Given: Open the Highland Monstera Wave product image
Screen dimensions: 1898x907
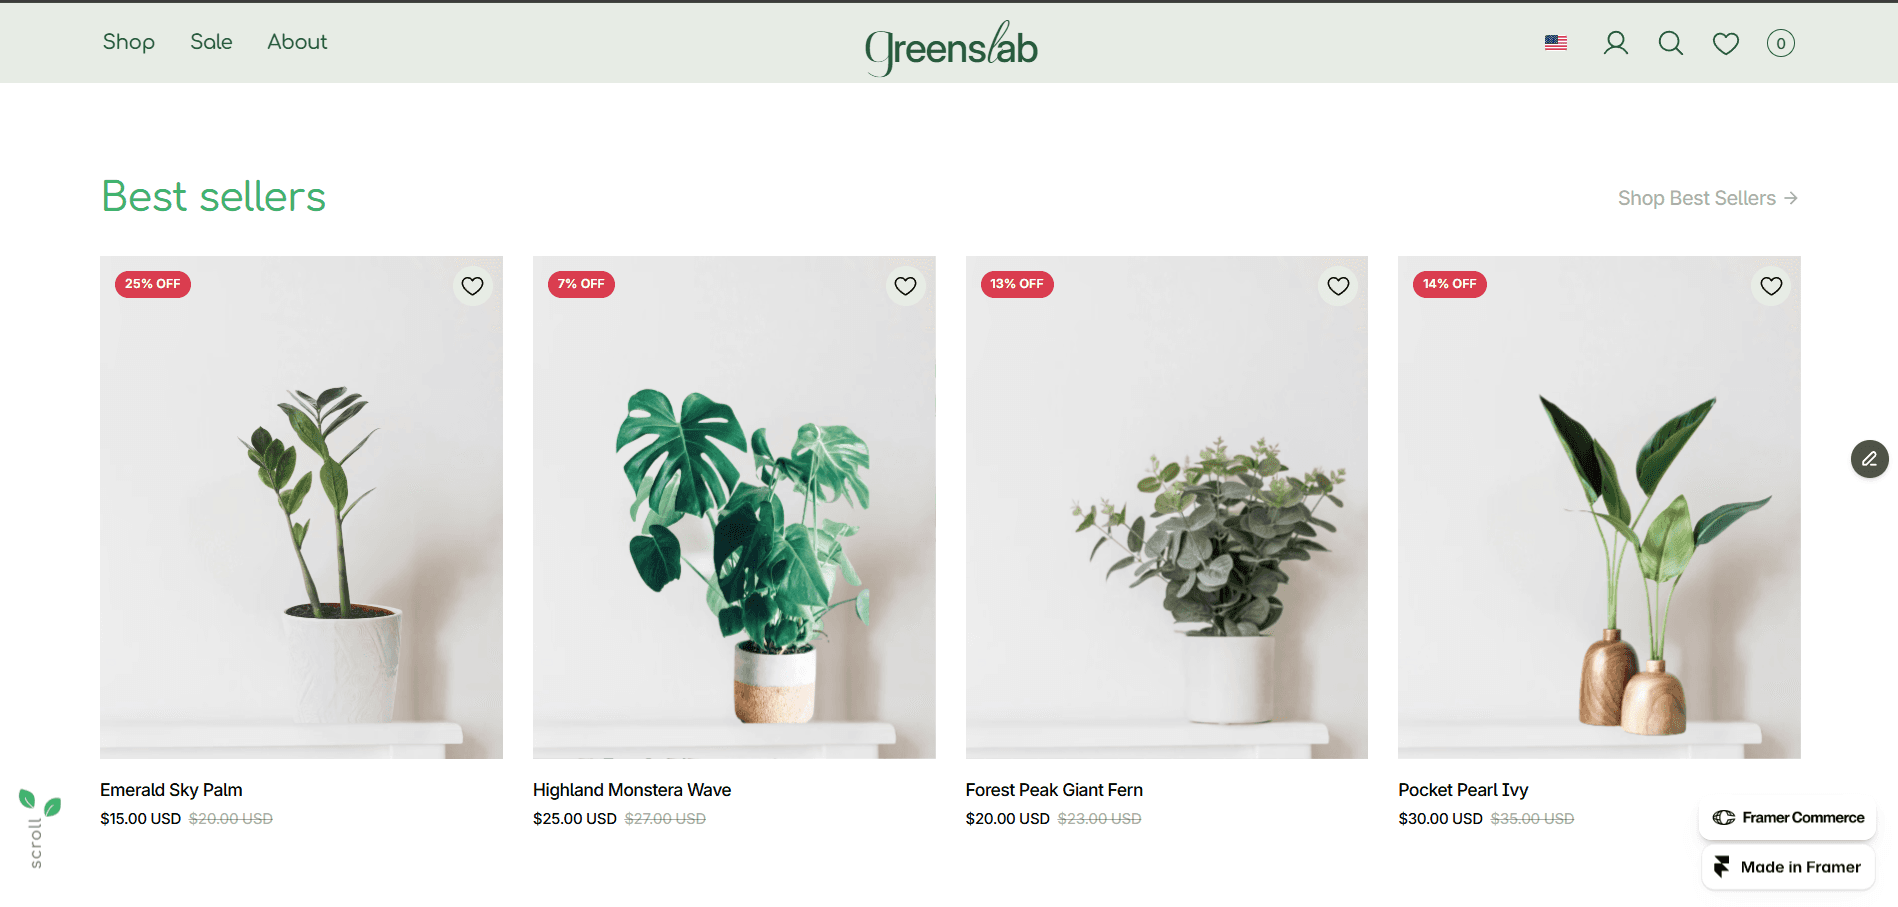Looking at the screenshot, I should (734, 507).
